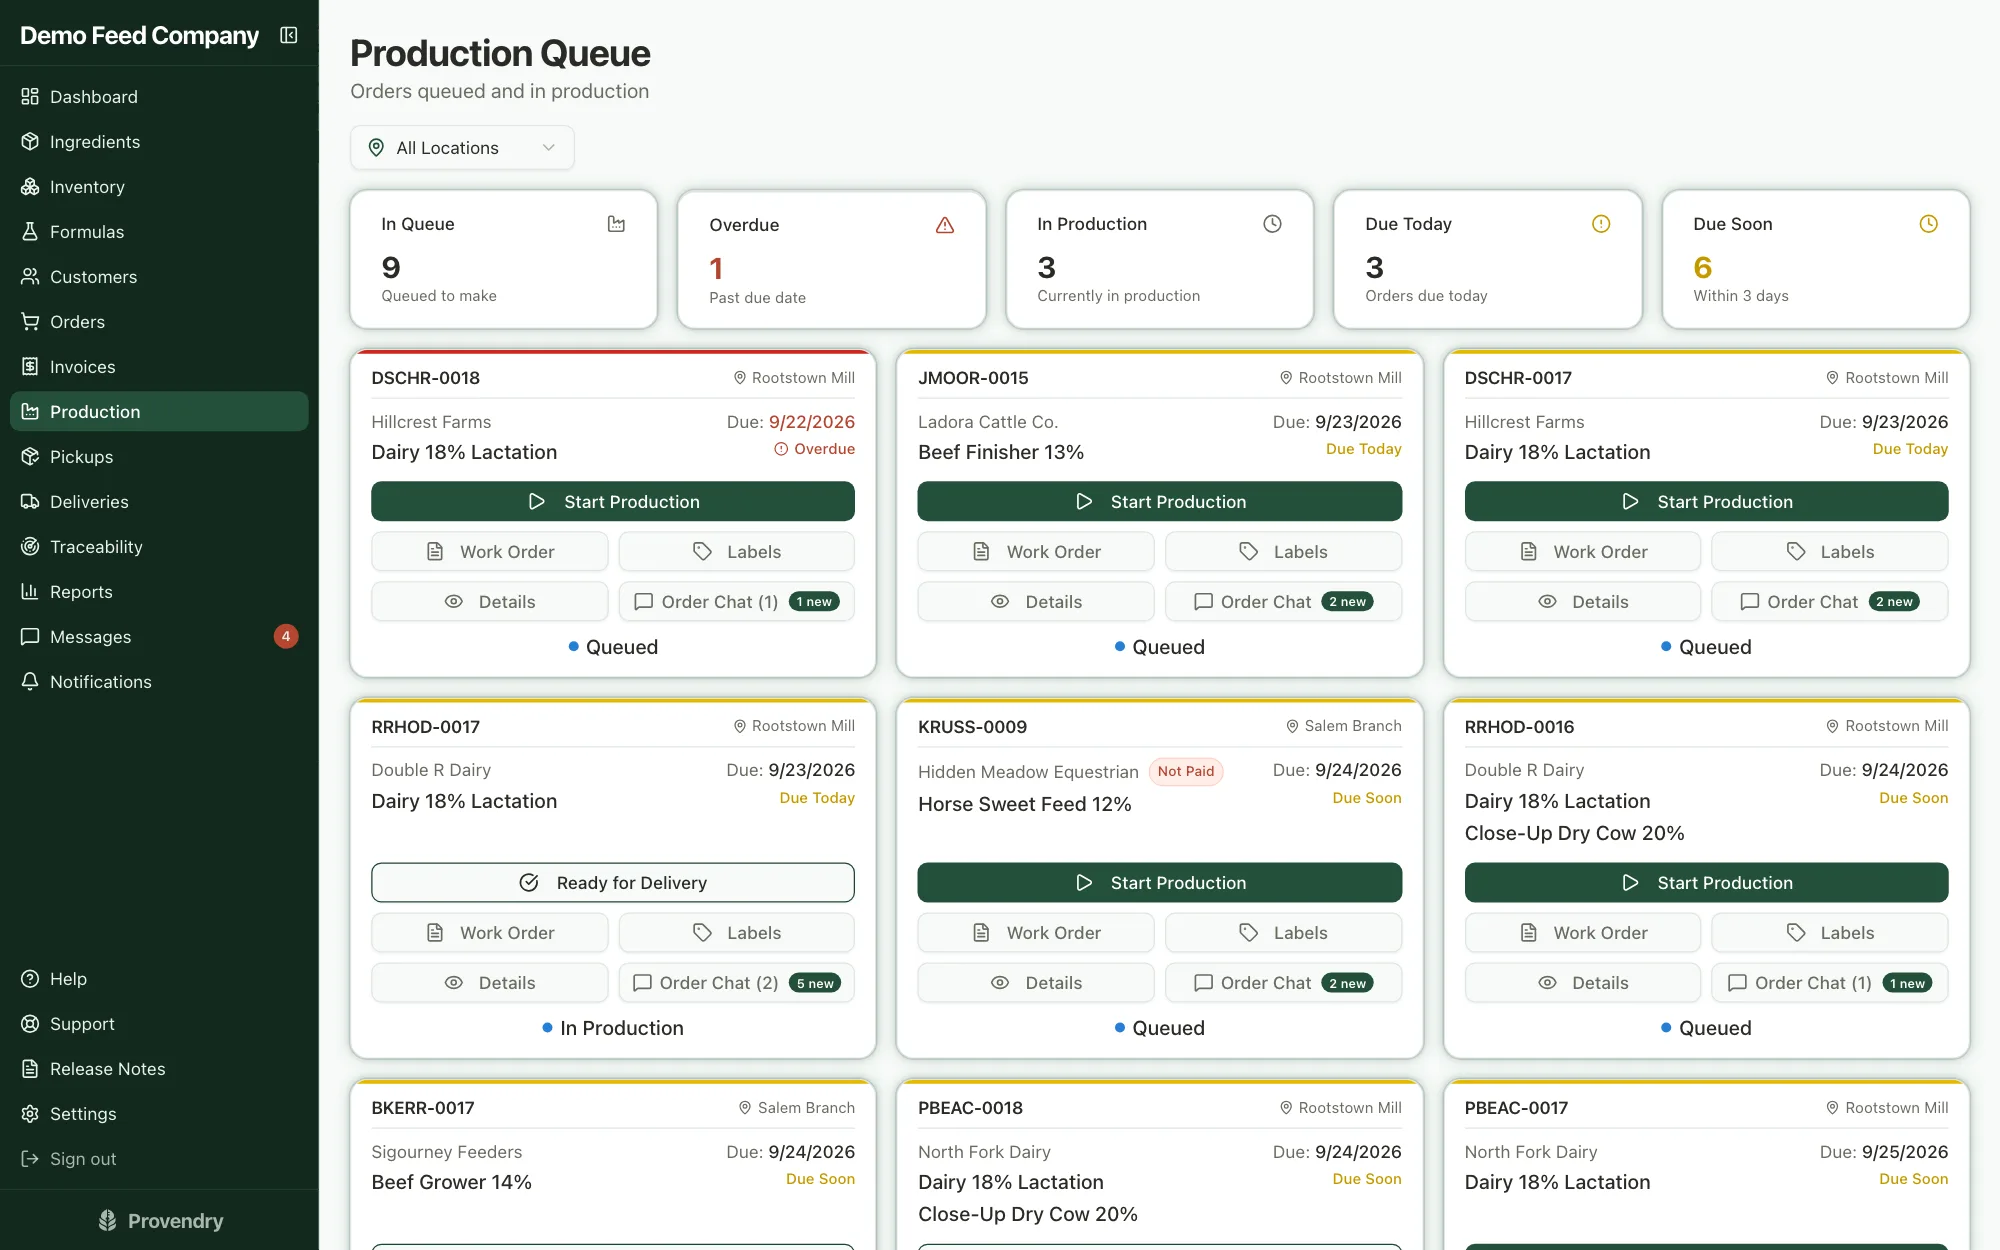This screenshot has height=1250, width=2000.
Task: Open Order Chat for KRUSS-0009
Action: click(1283, 983)
